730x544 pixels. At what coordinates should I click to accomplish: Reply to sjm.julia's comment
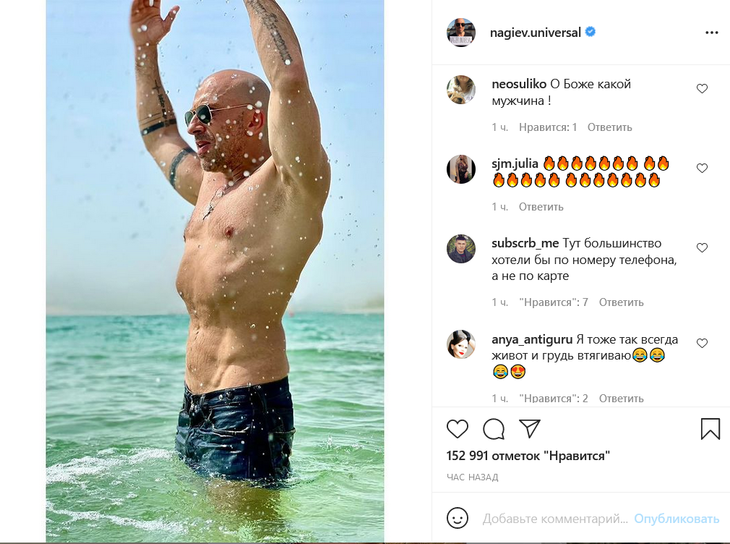541,207
